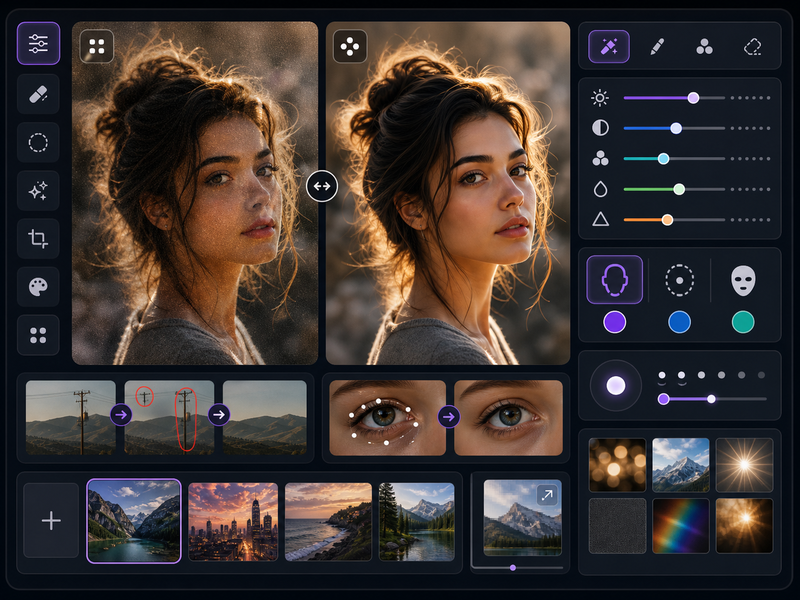
Task: Click grid icon on the before photo
Action: (97, 46)
